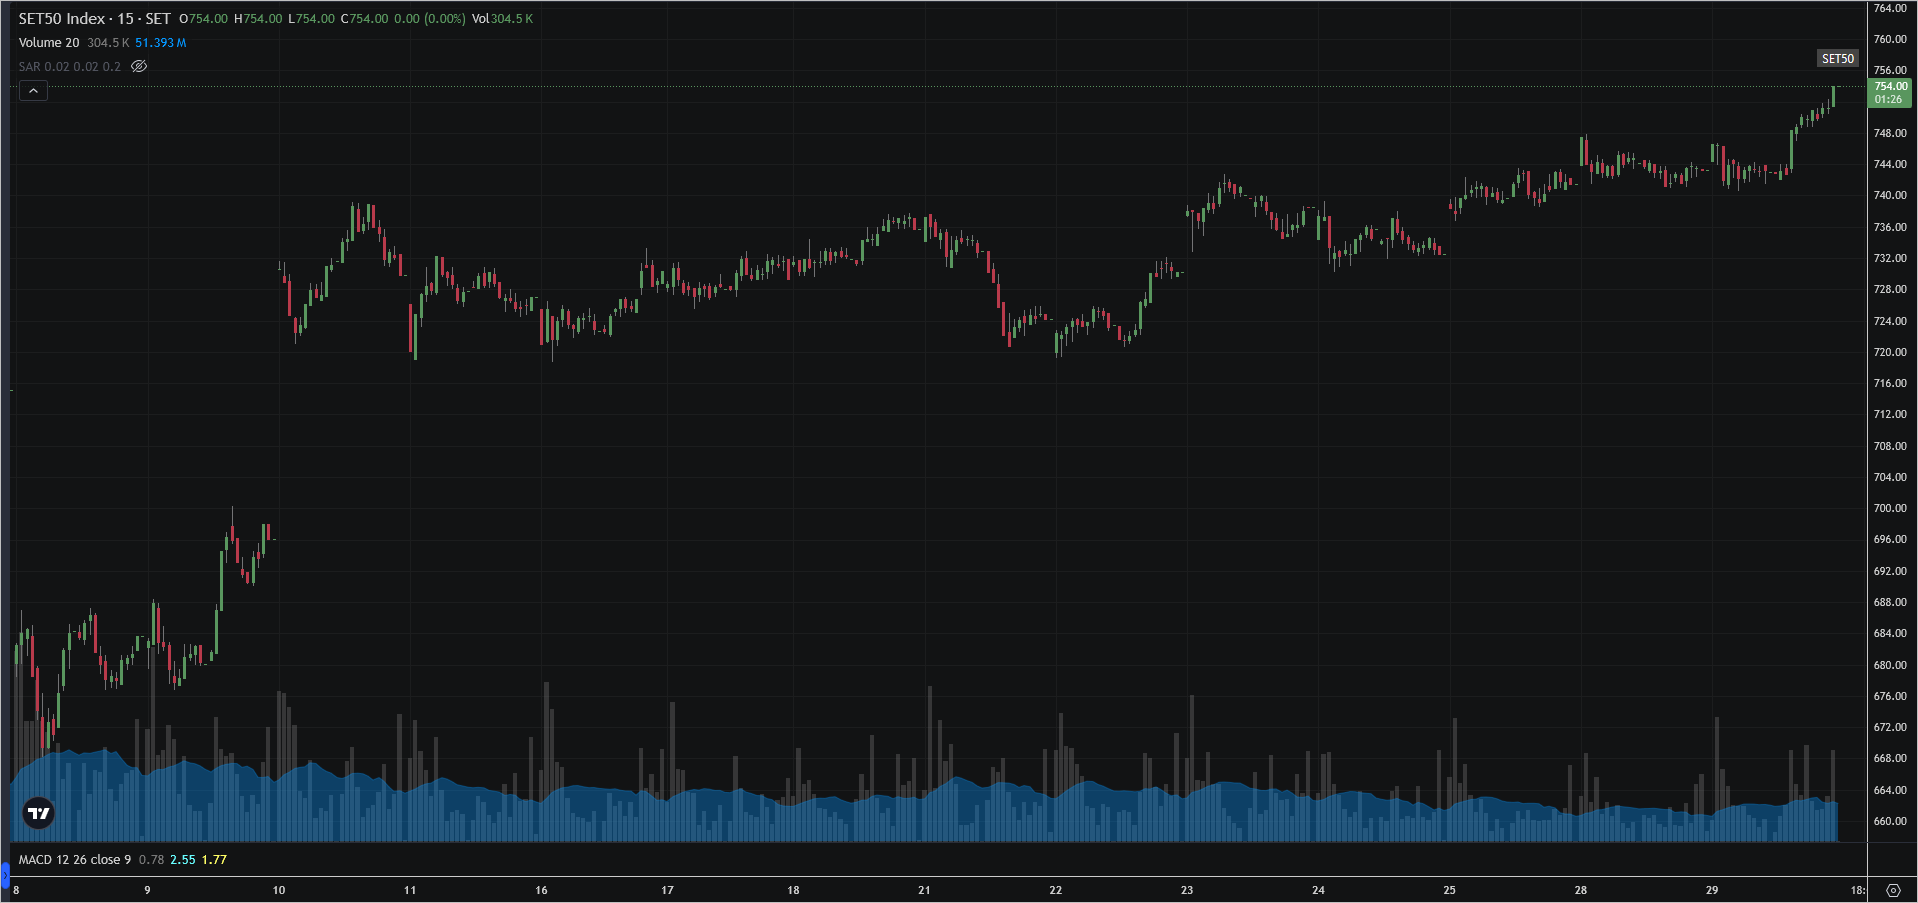Click date 10 on the time axis
Image resolution: width=1918 pixels, height=903 pixels.
[x=279, y=890]
